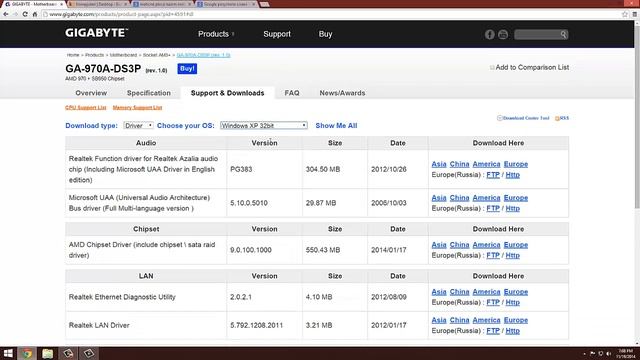Click the PG383 audio driver version text
This screenshot has height=360, width=640.
point(241,169)
